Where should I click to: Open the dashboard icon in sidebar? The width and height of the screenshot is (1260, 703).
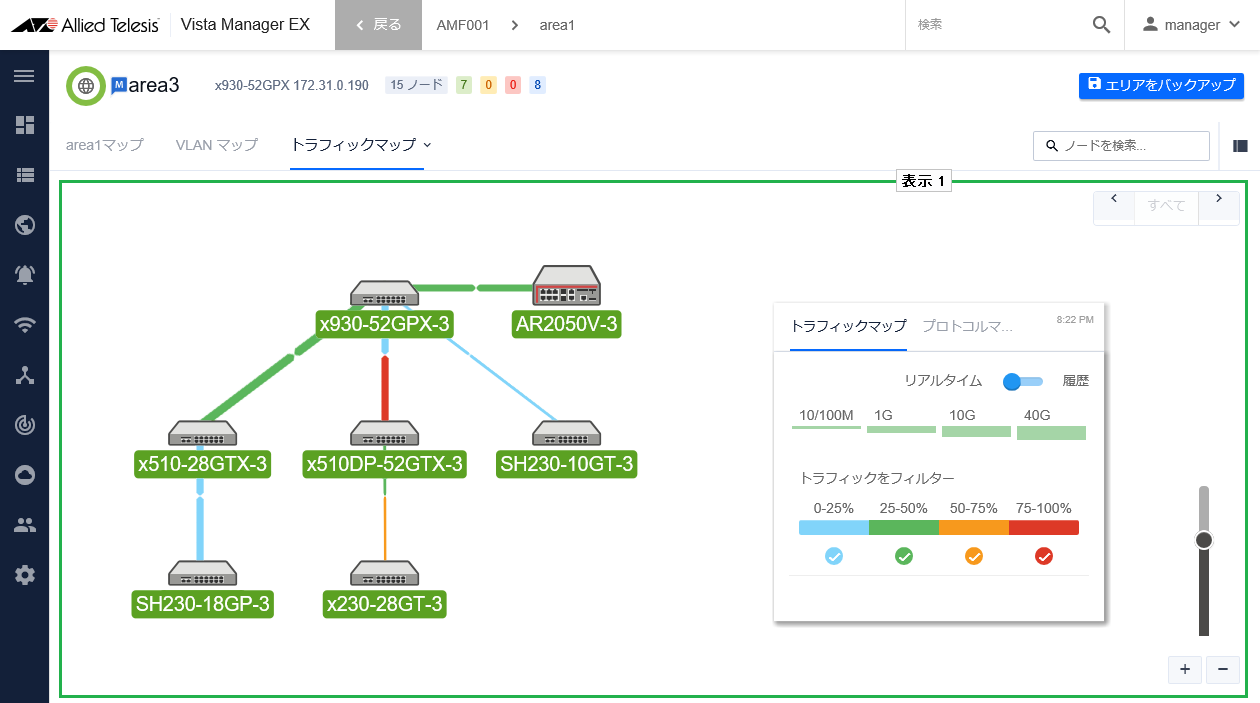coord(24,125)
